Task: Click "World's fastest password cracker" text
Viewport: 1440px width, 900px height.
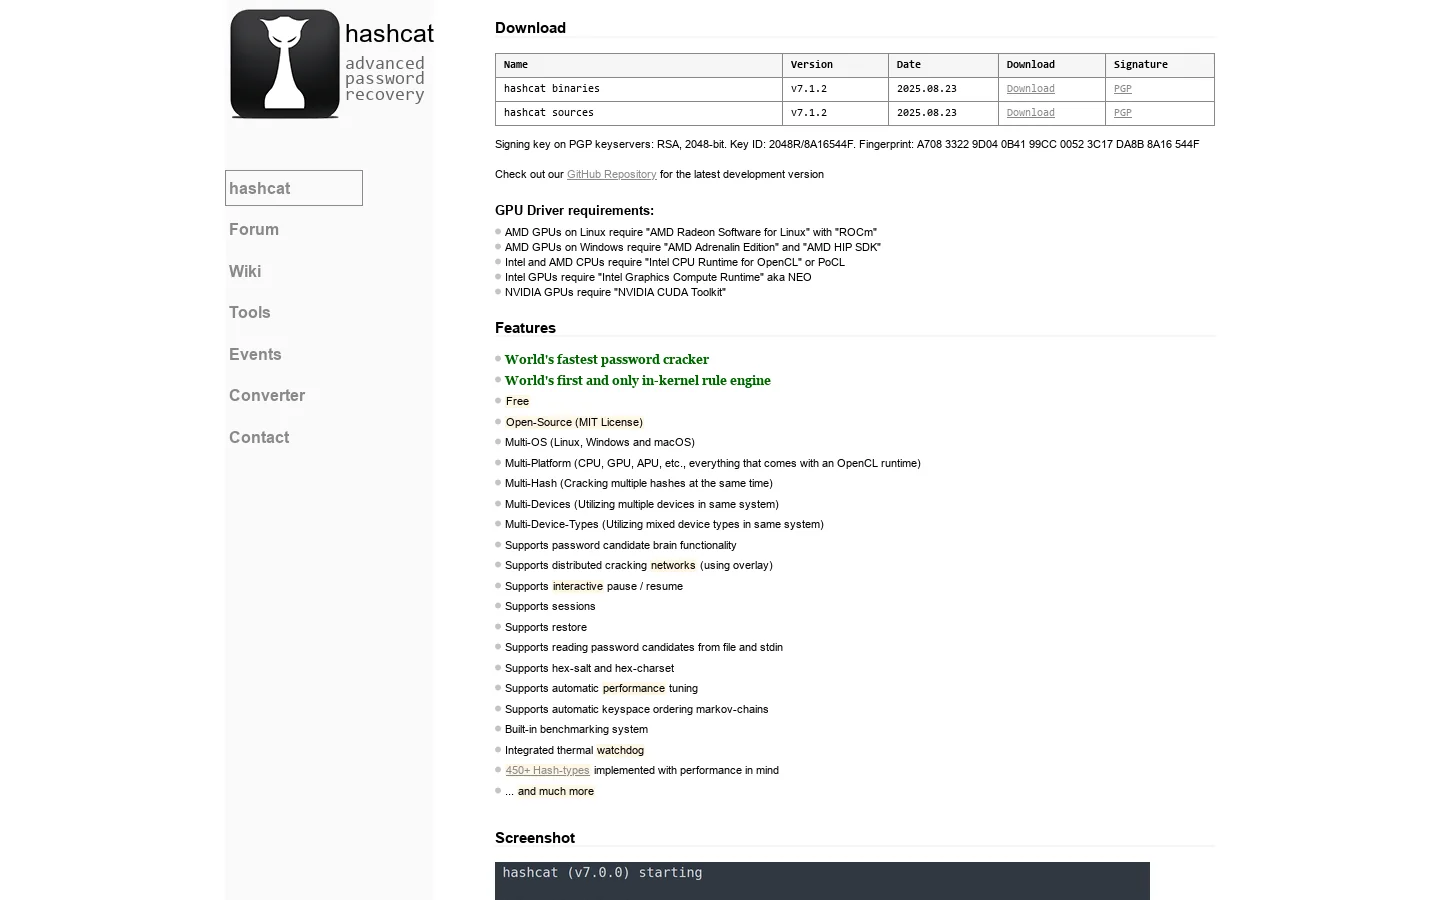Action: coord(607,360)
